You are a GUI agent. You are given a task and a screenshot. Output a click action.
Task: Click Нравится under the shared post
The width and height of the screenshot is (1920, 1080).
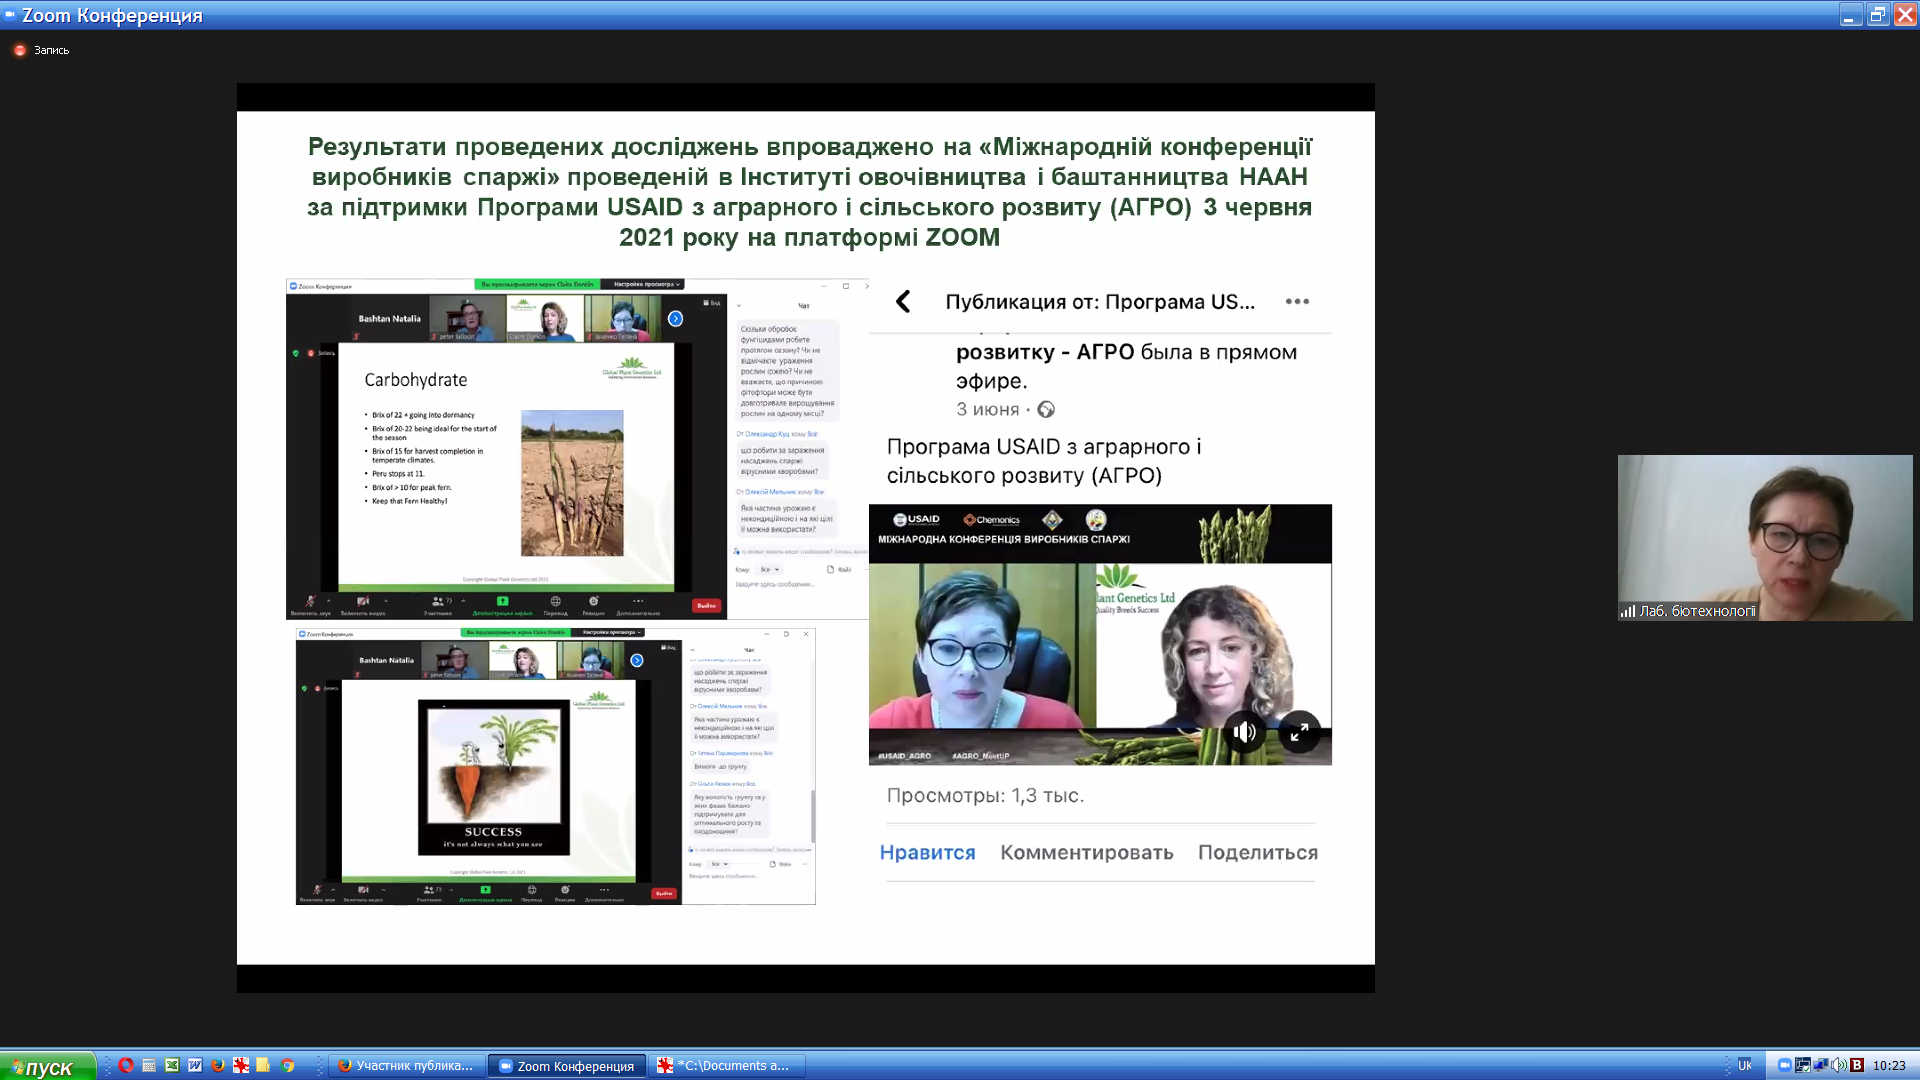pyautogui.click(x=927, y=852)
